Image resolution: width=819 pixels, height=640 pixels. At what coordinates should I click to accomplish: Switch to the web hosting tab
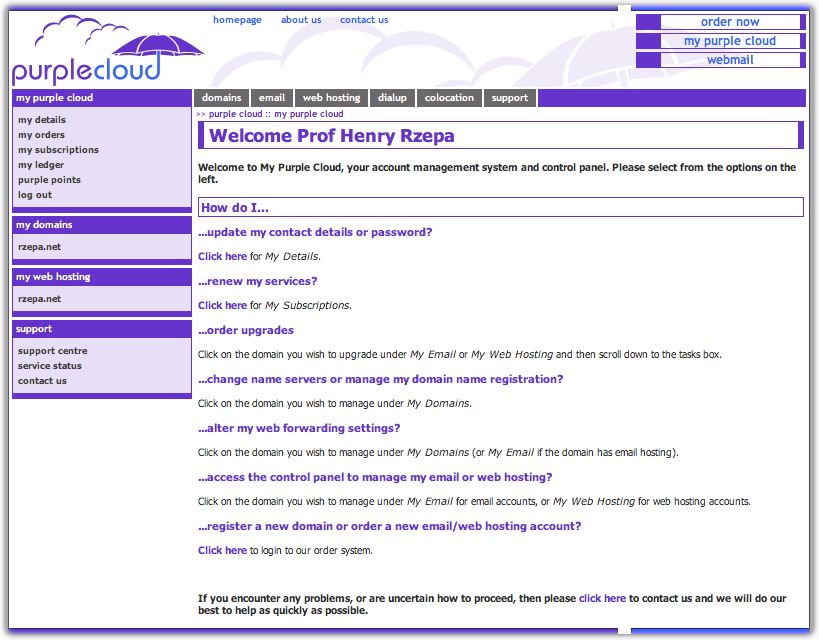(x=331, y=98)
